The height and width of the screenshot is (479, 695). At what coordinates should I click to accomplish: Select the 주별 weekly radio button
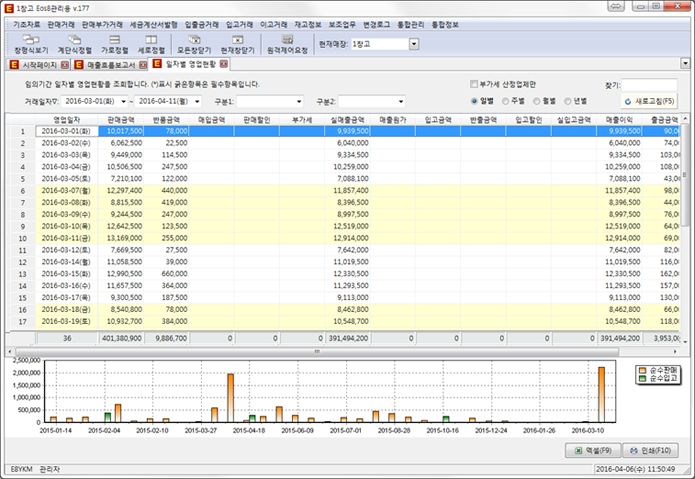pos(505,101)
